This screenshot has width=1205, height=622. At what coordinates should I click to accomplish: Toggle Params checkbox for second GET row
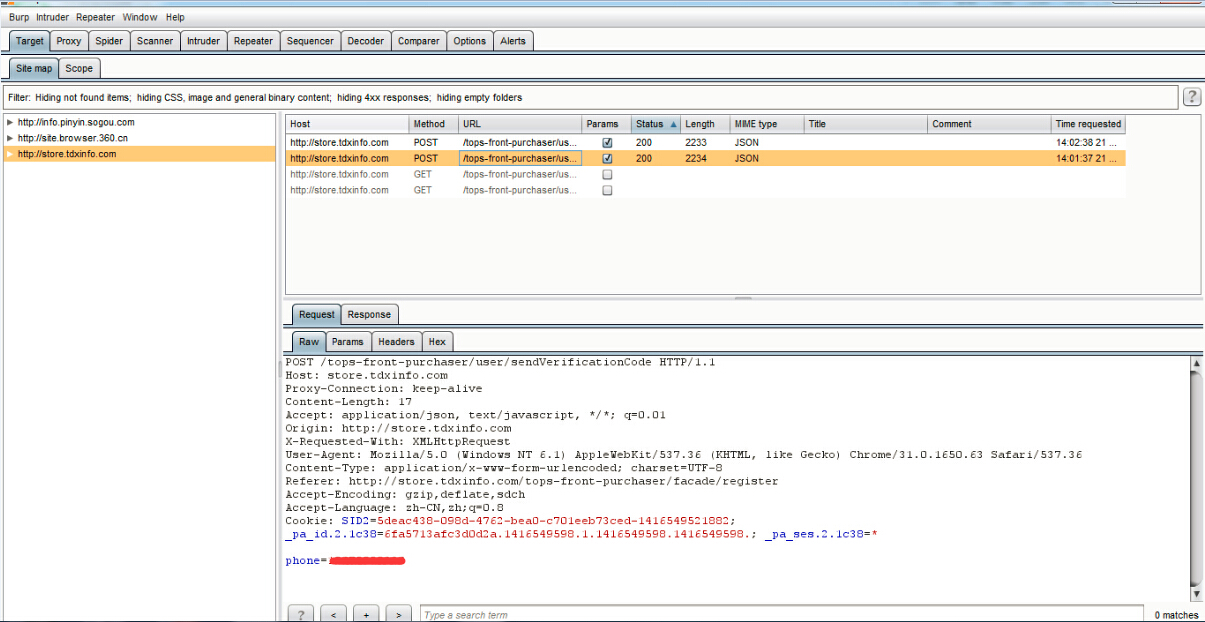[x=607, y=190]
